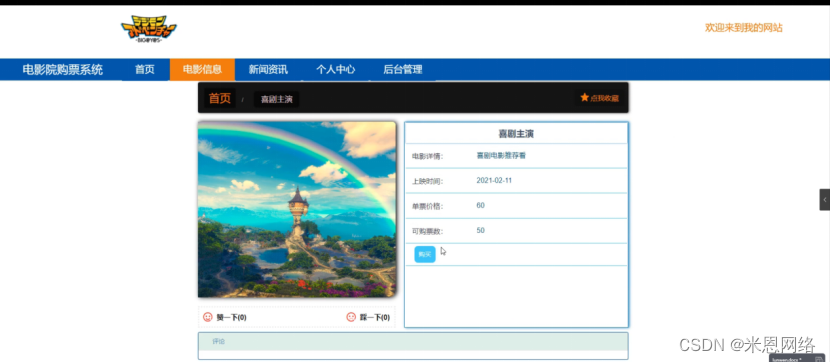Click the 电影院购票系统 site title
The image size is (831, 363).
[63, 69]
